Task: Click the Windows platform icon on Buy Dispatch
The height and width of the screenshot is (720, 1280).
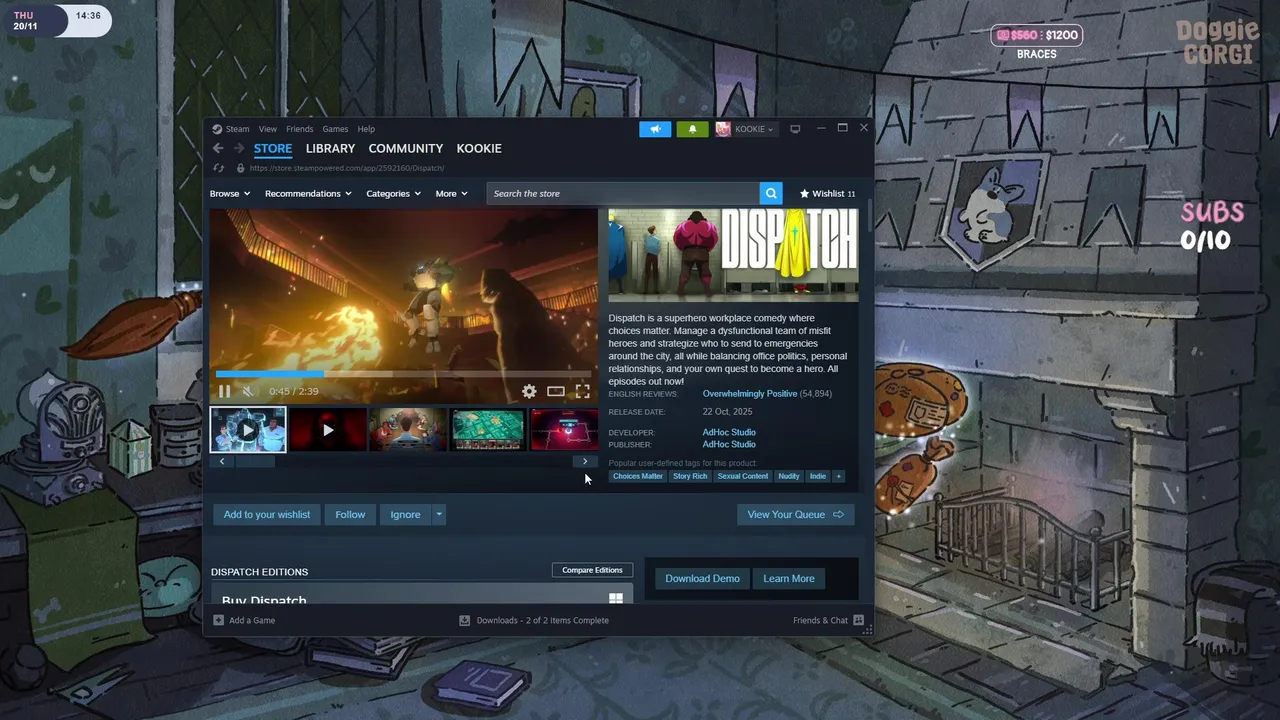Action: [x=616, y=598]
